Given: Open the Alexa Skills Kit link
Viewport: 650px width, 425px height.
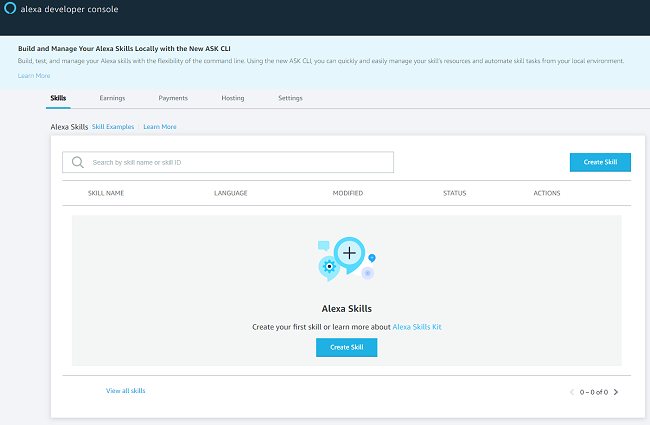Looking at the screenshot, I should pos(417,327).
